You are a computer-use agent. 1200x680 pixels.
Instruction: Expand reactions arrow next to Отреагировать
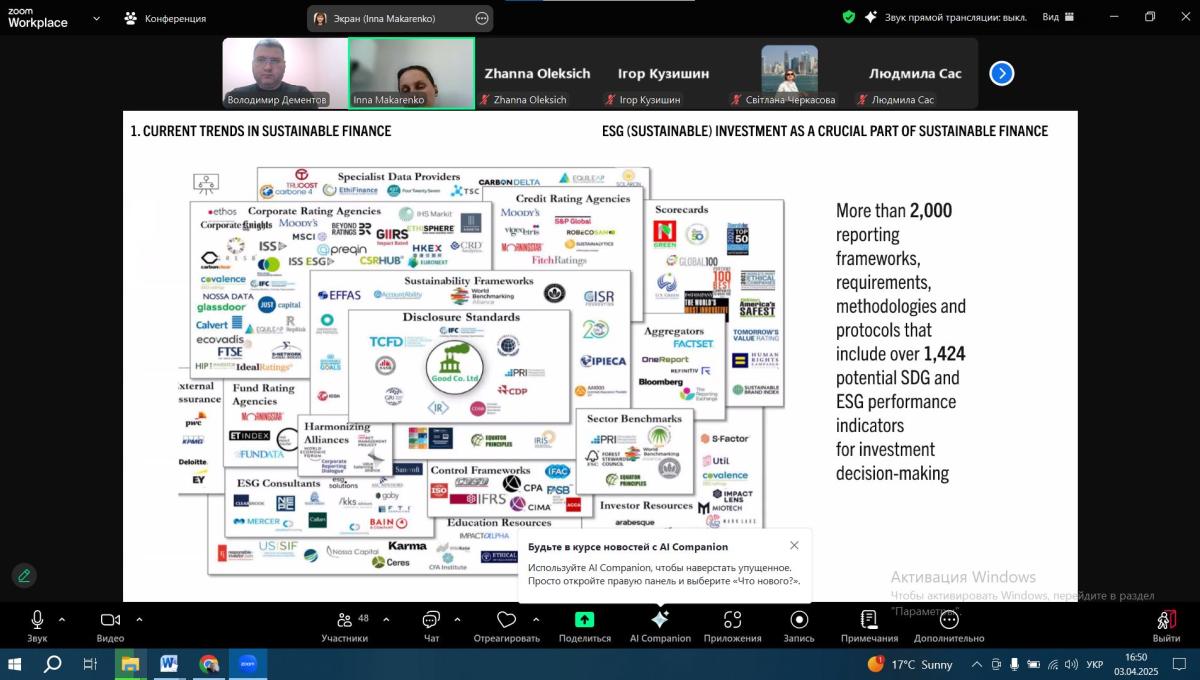pyautogui.click(x=535, y=619)
